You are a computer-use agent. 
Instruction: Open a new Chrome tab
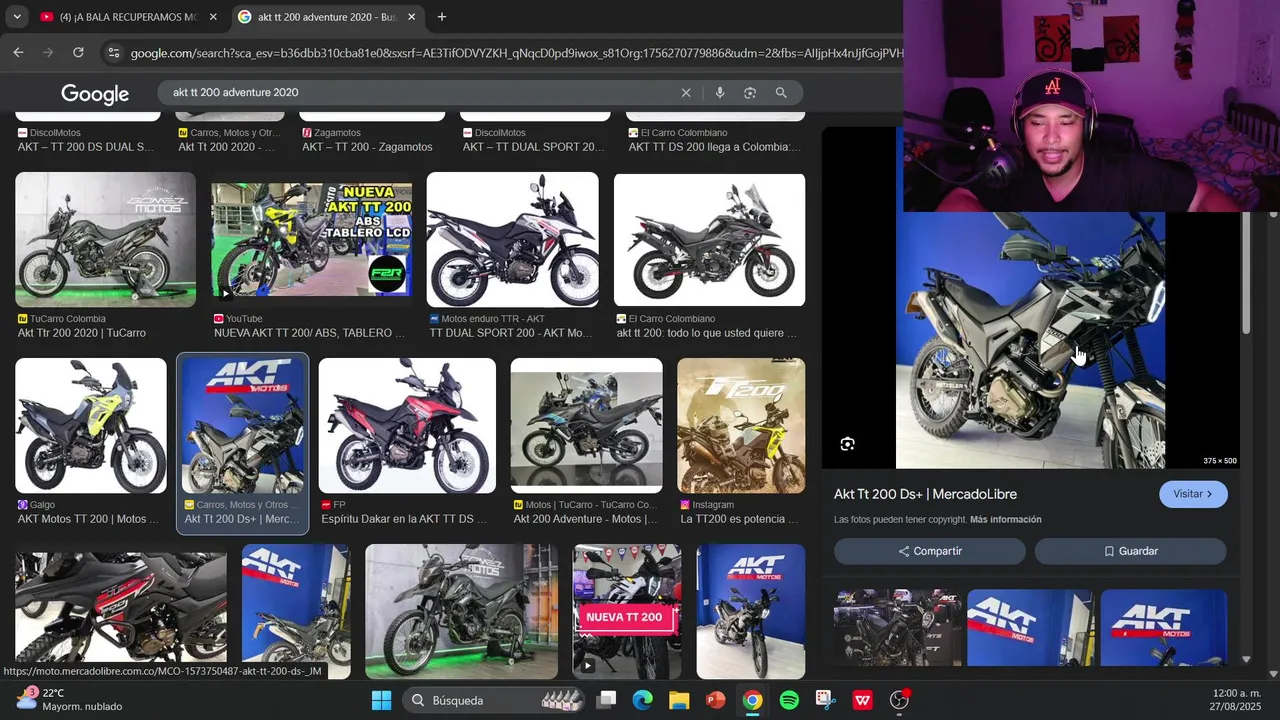click(x=442, y=17)
